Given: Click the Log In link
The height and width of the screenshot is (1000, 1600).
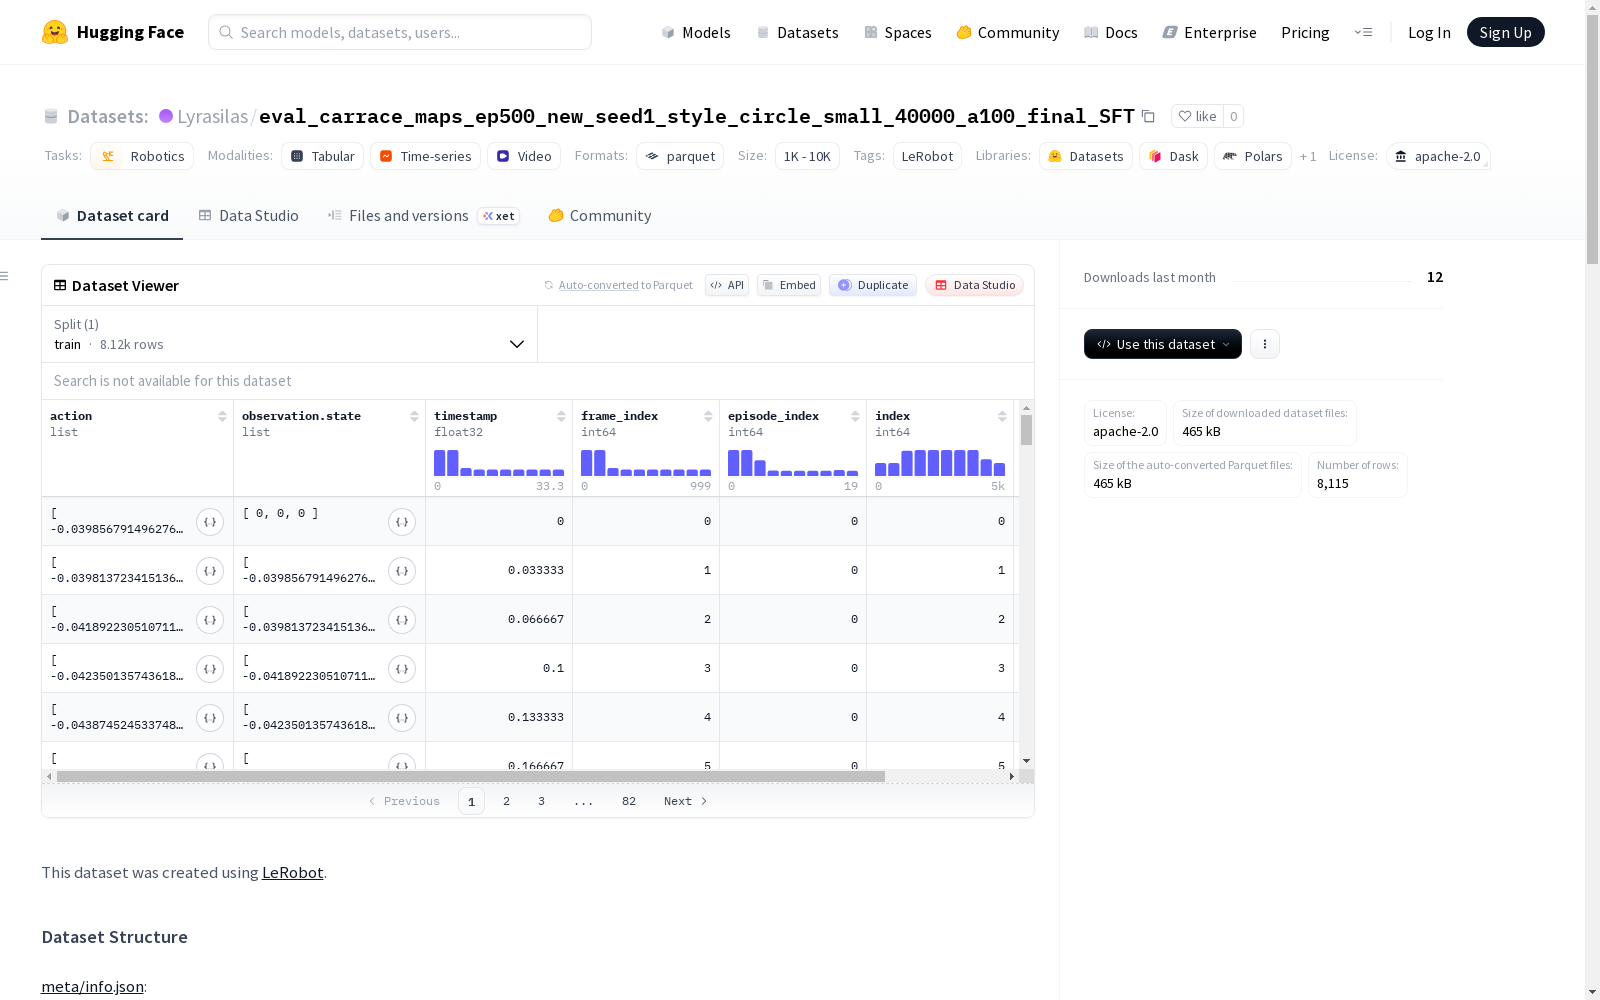Looking at the screenshot, I should [1429, 32].
